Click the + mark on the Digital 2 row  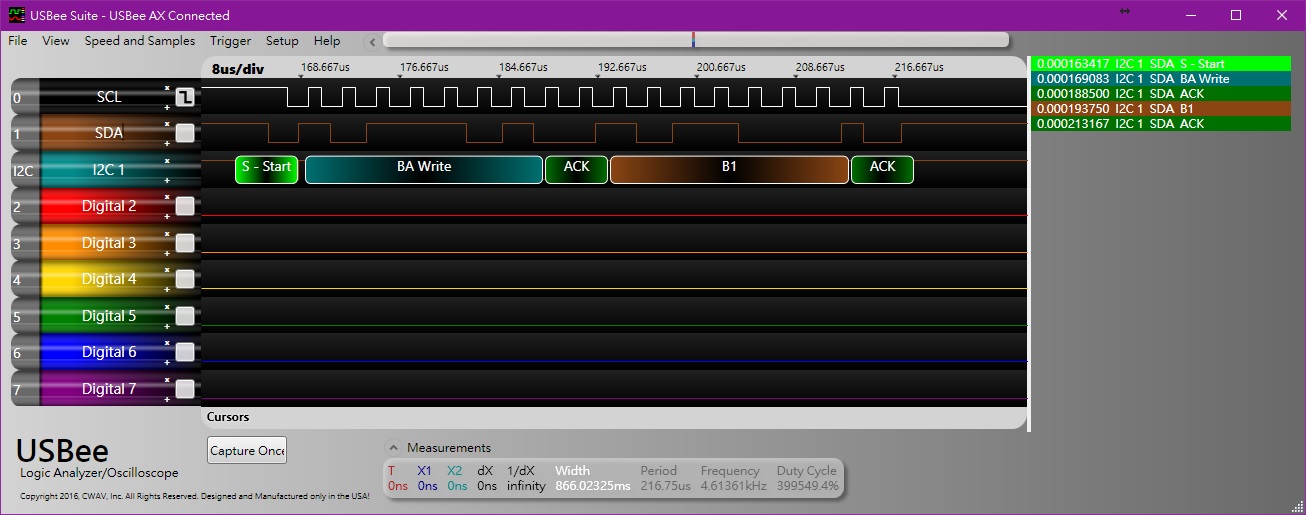point(167,216)
